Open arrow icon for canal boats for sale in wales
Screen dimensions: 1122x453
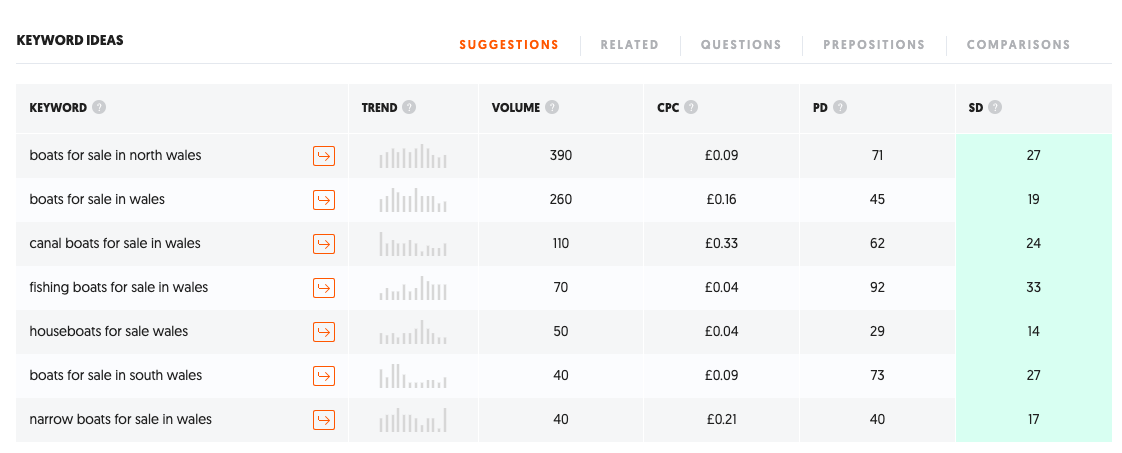[x=323, y=244]
